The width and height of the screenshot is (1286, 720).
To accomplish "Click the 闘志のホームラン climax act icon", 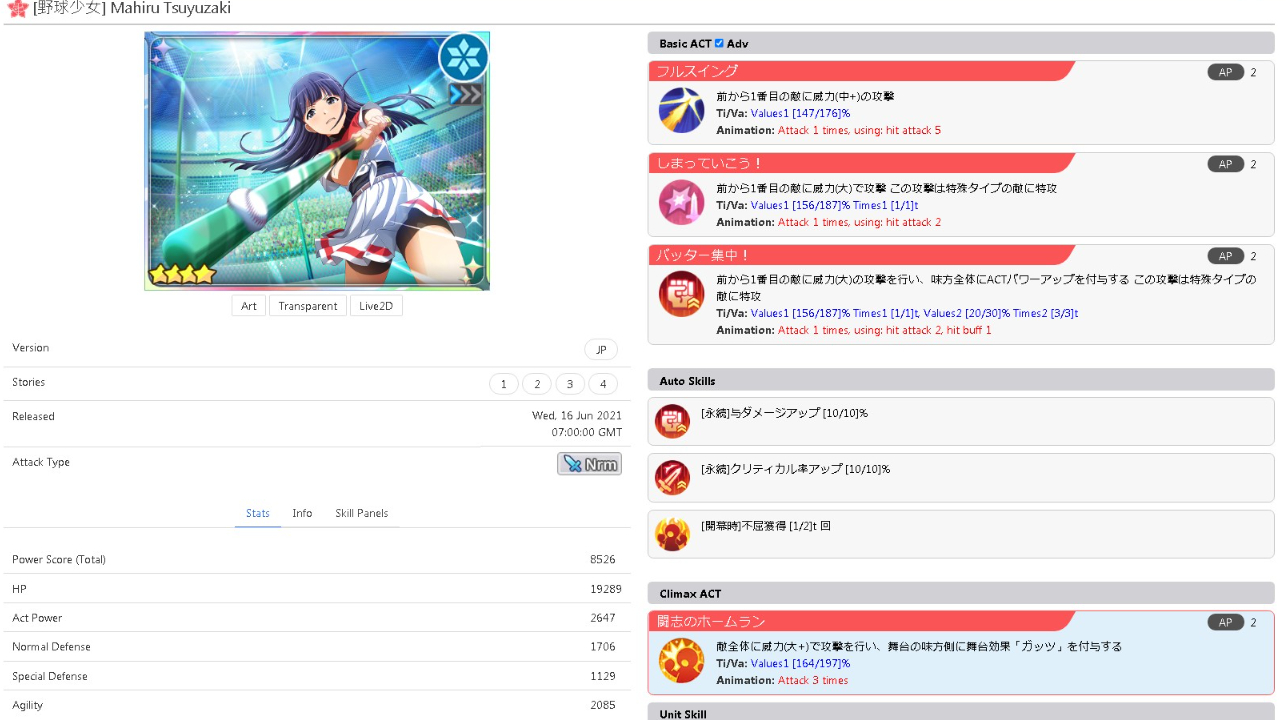I will [681, 660].
